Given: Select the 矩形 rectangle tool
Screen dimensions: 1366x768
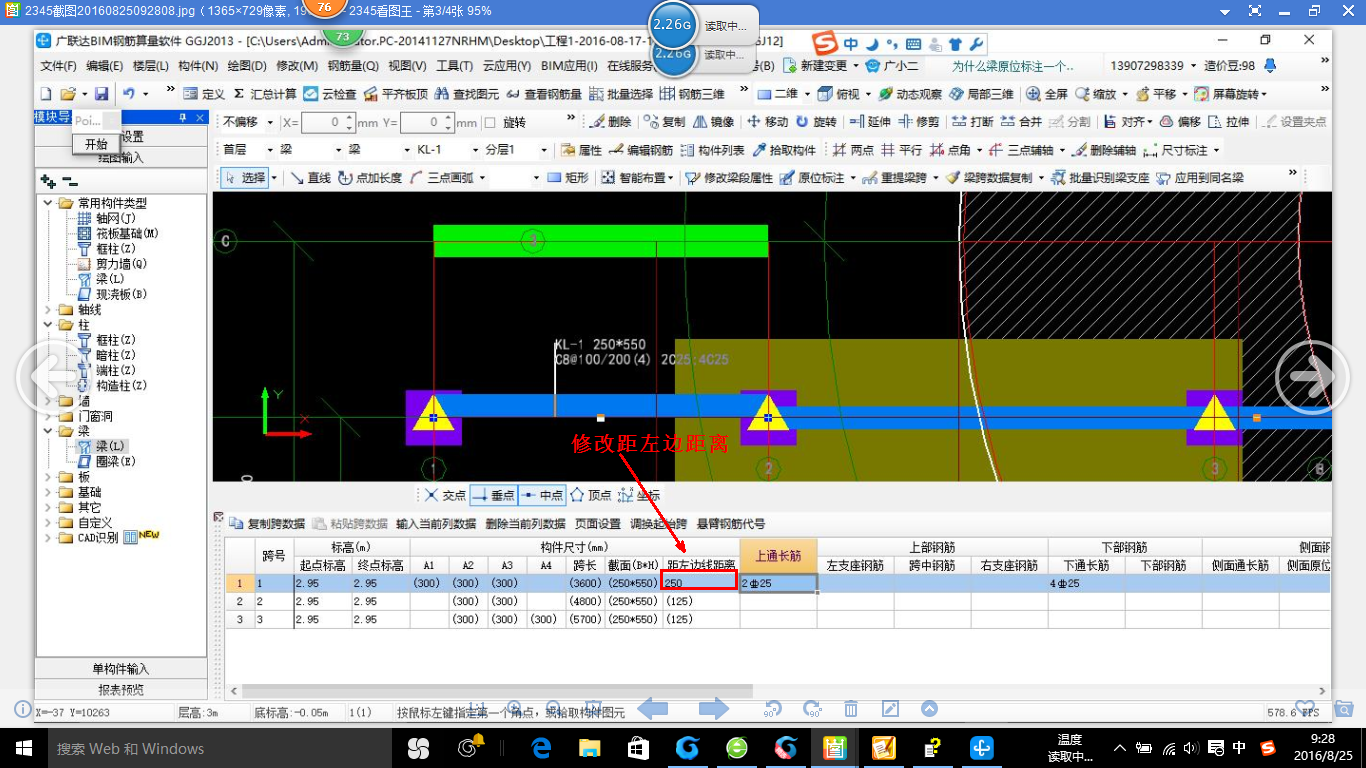Looking at the screenshot, I should point(568,178).
